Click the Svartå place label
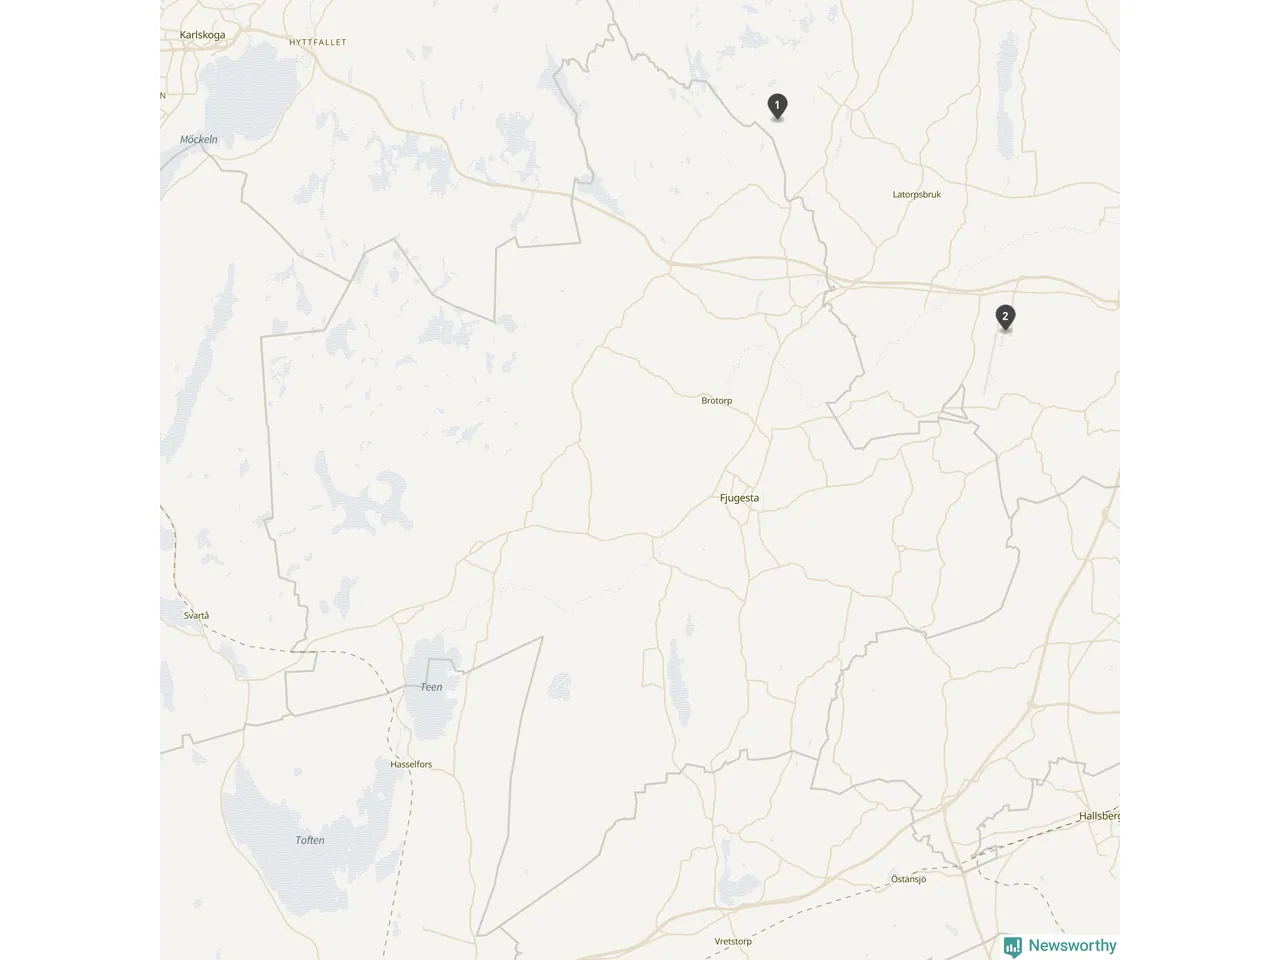The width and height of the screenshot is (1280, 960). point(197,615)
